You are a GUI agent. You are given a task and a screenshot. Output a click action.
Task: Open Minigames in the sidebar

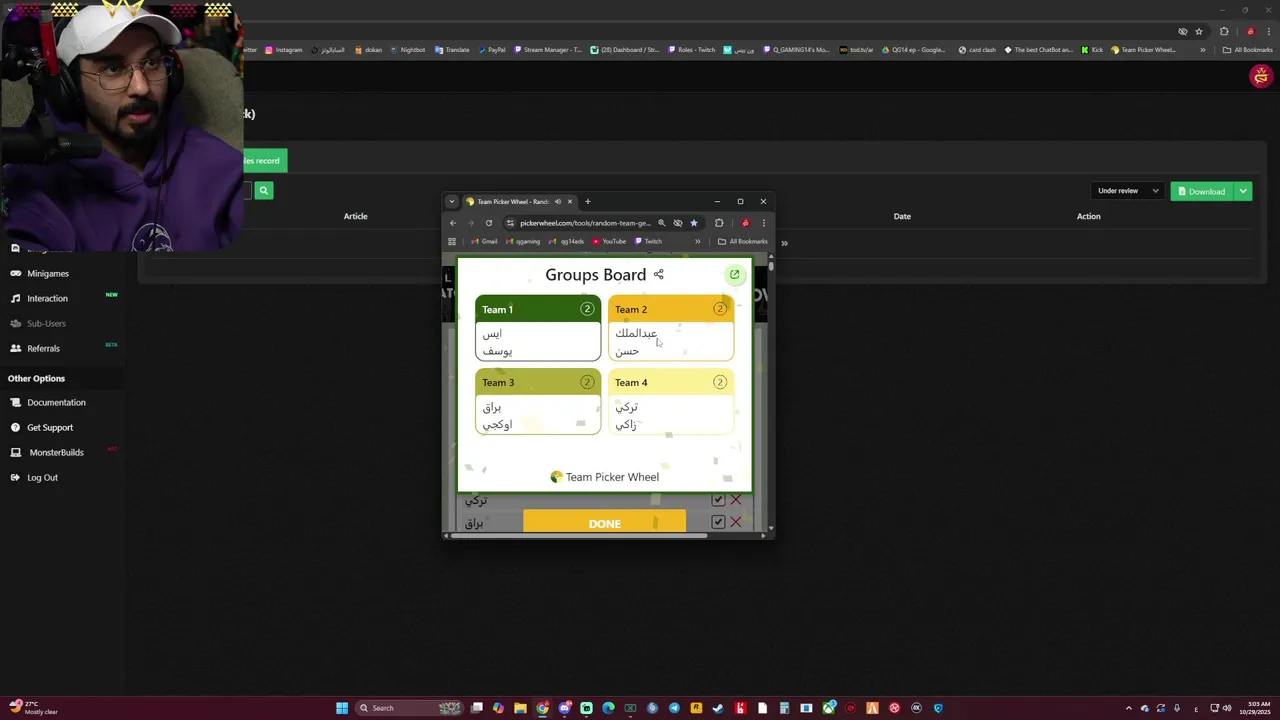48,273
